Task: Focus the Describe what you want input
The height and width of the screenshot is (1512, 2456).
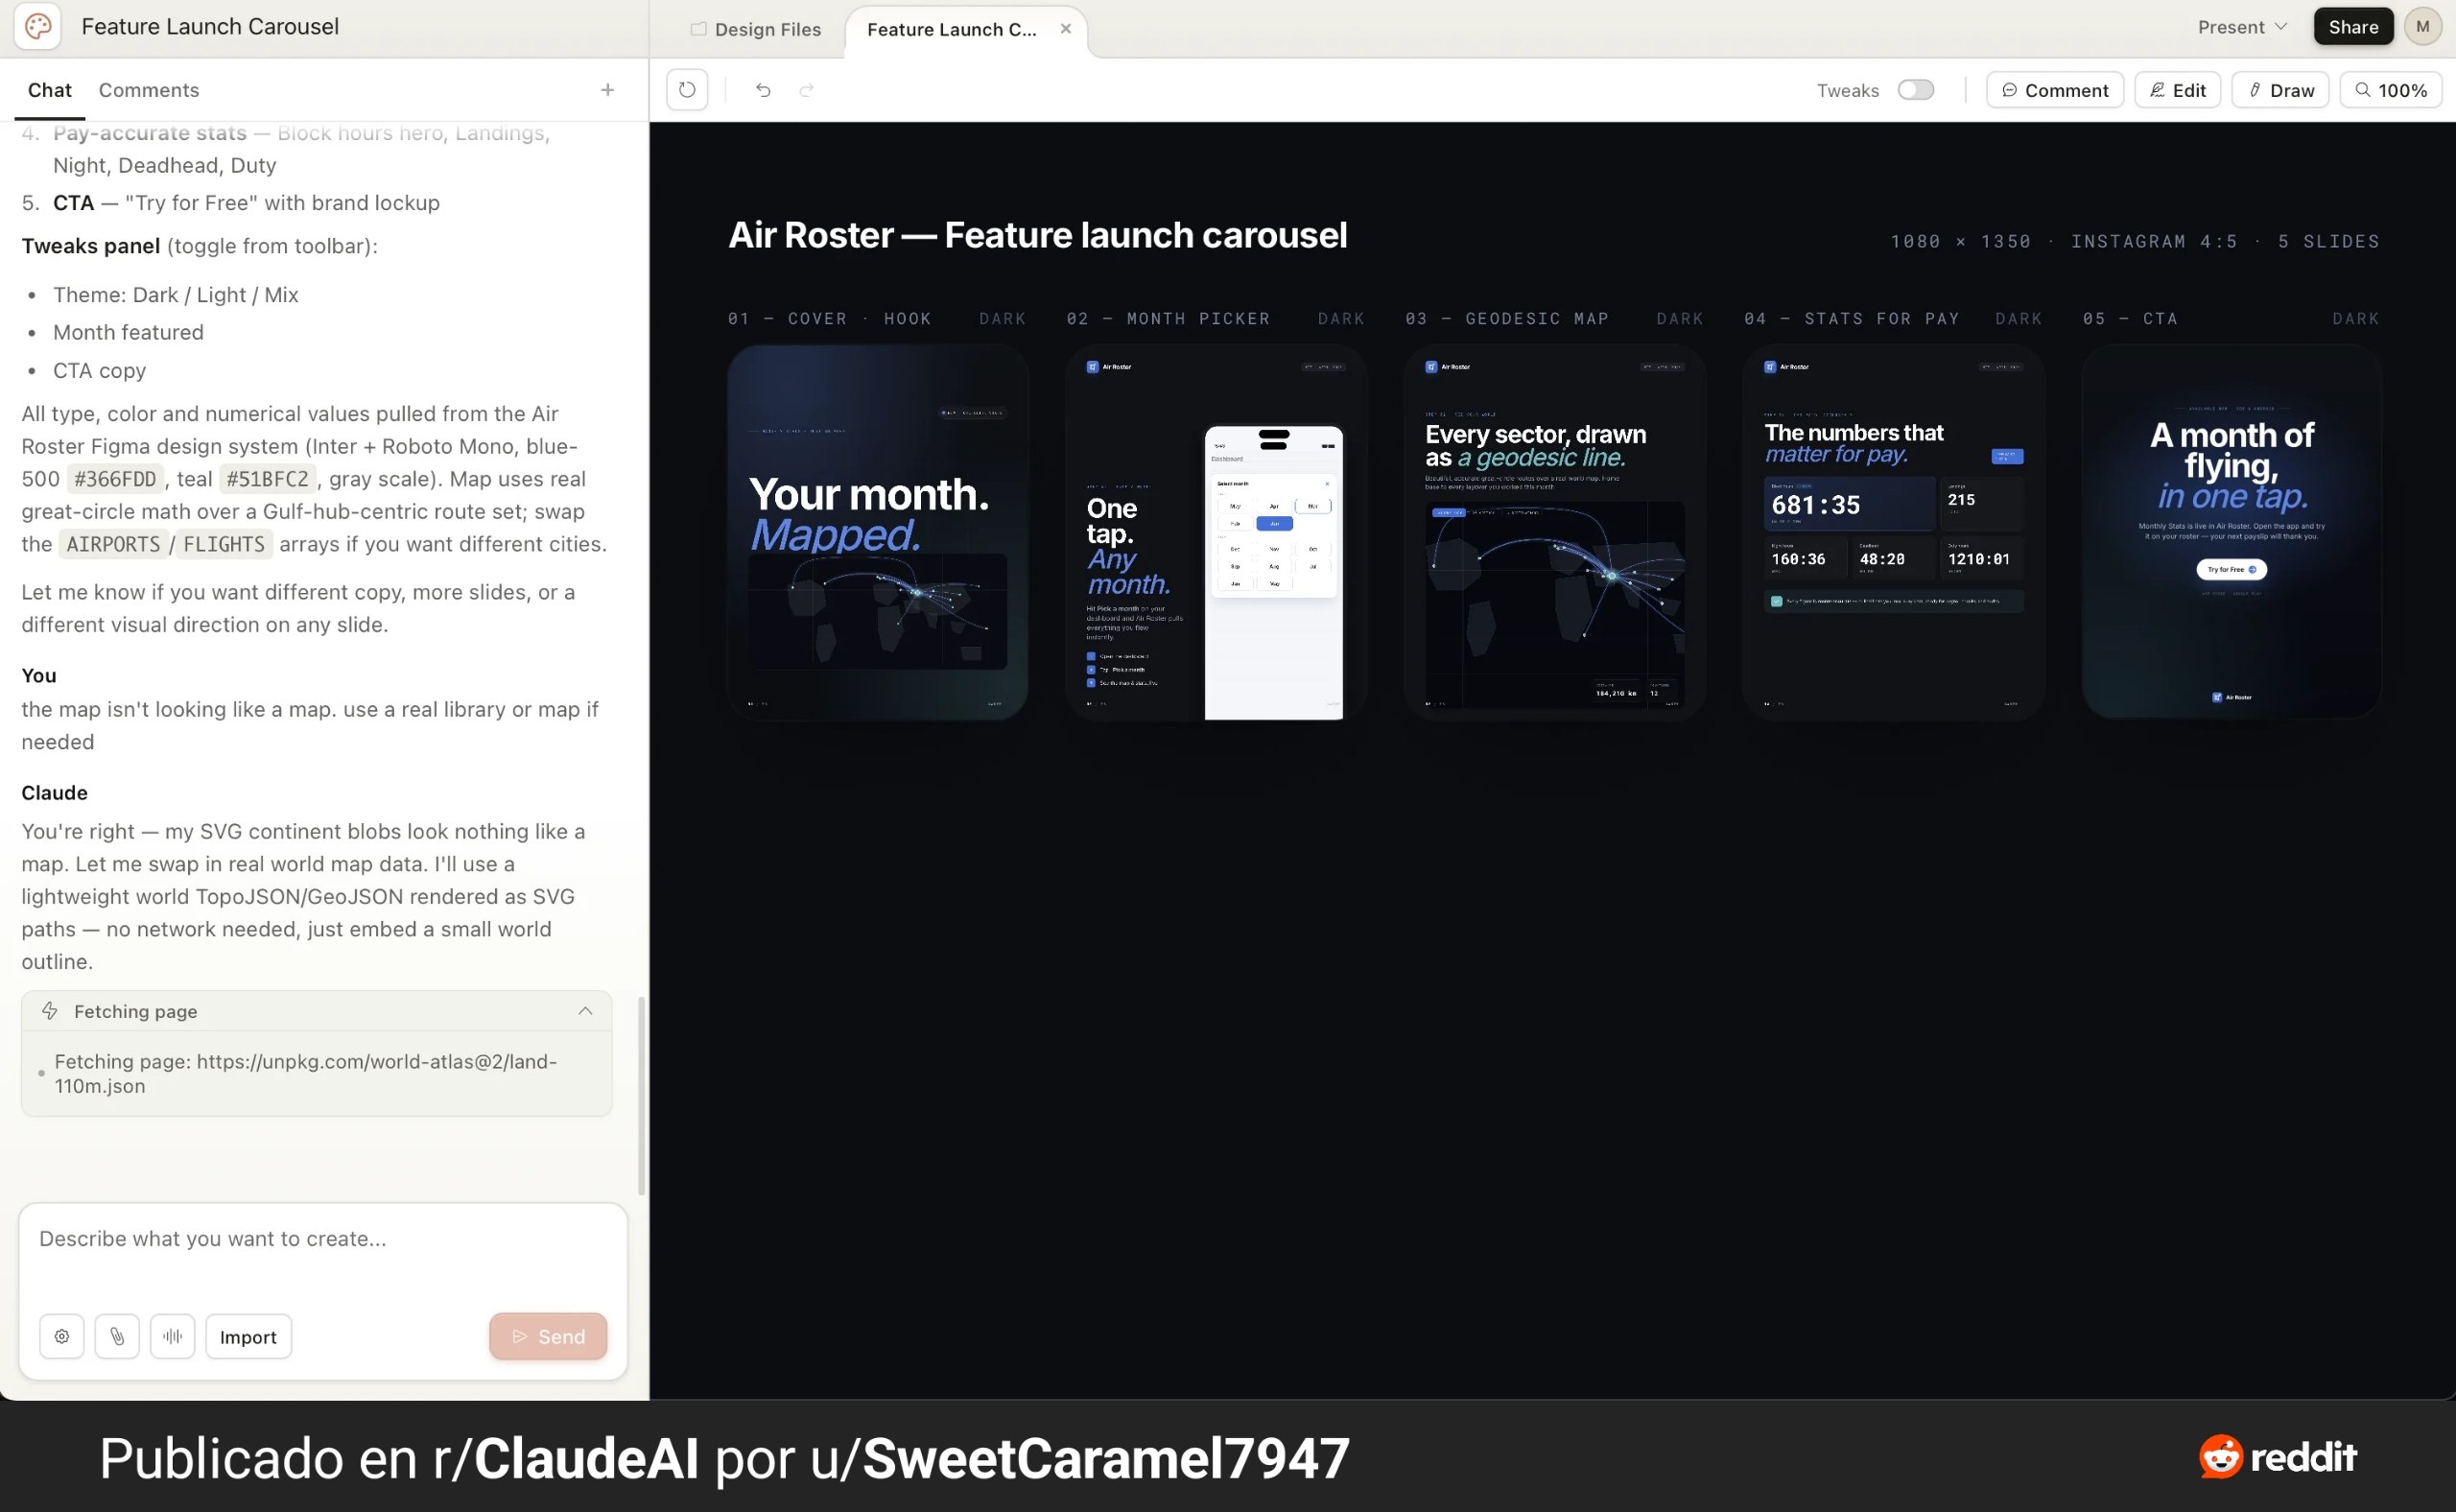Action: [322, 1239]
